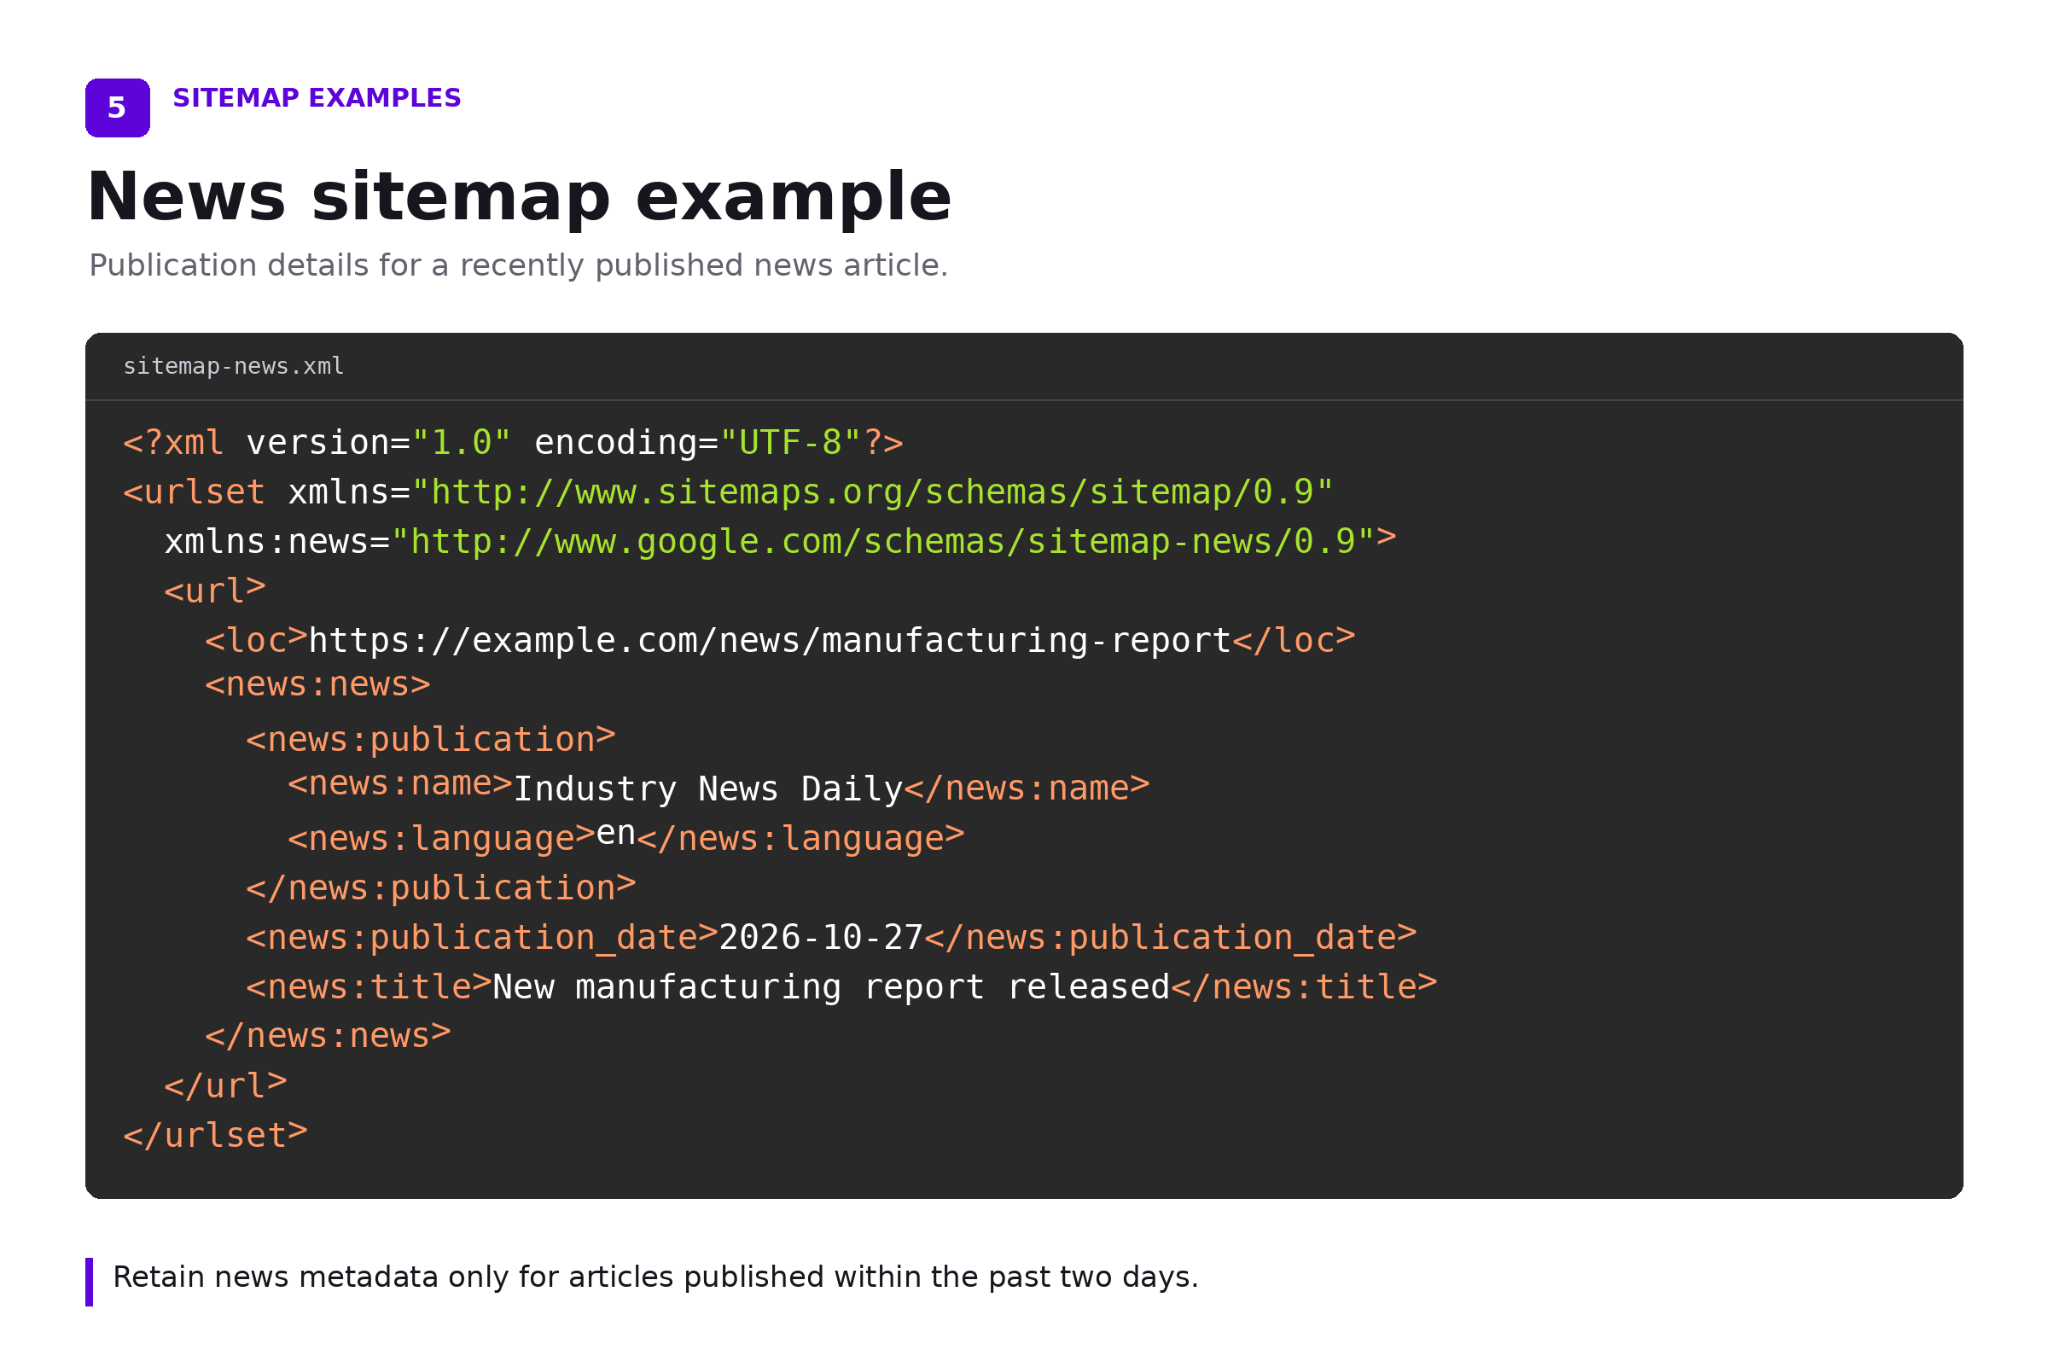Click the closing </news:publication> tag
Screen dimensions: 2048x1365
(x=441, y=888)
